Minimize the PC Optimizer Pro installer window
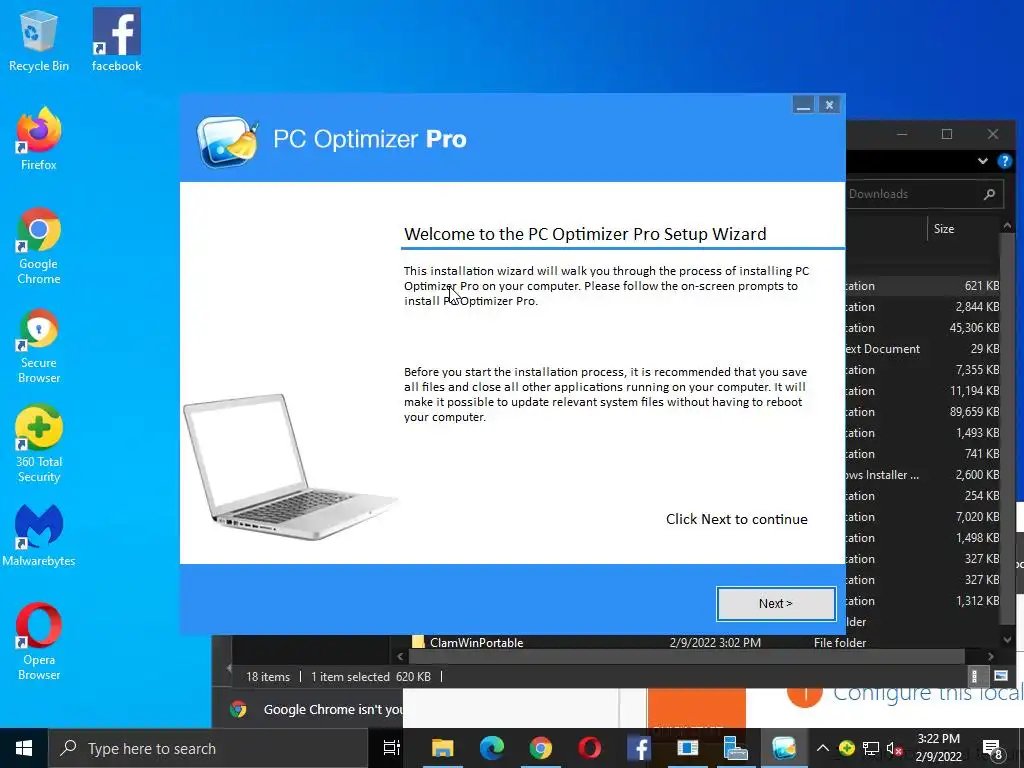Image resolution: width=1024 pixels, height=768 pixels. [803, 105]
